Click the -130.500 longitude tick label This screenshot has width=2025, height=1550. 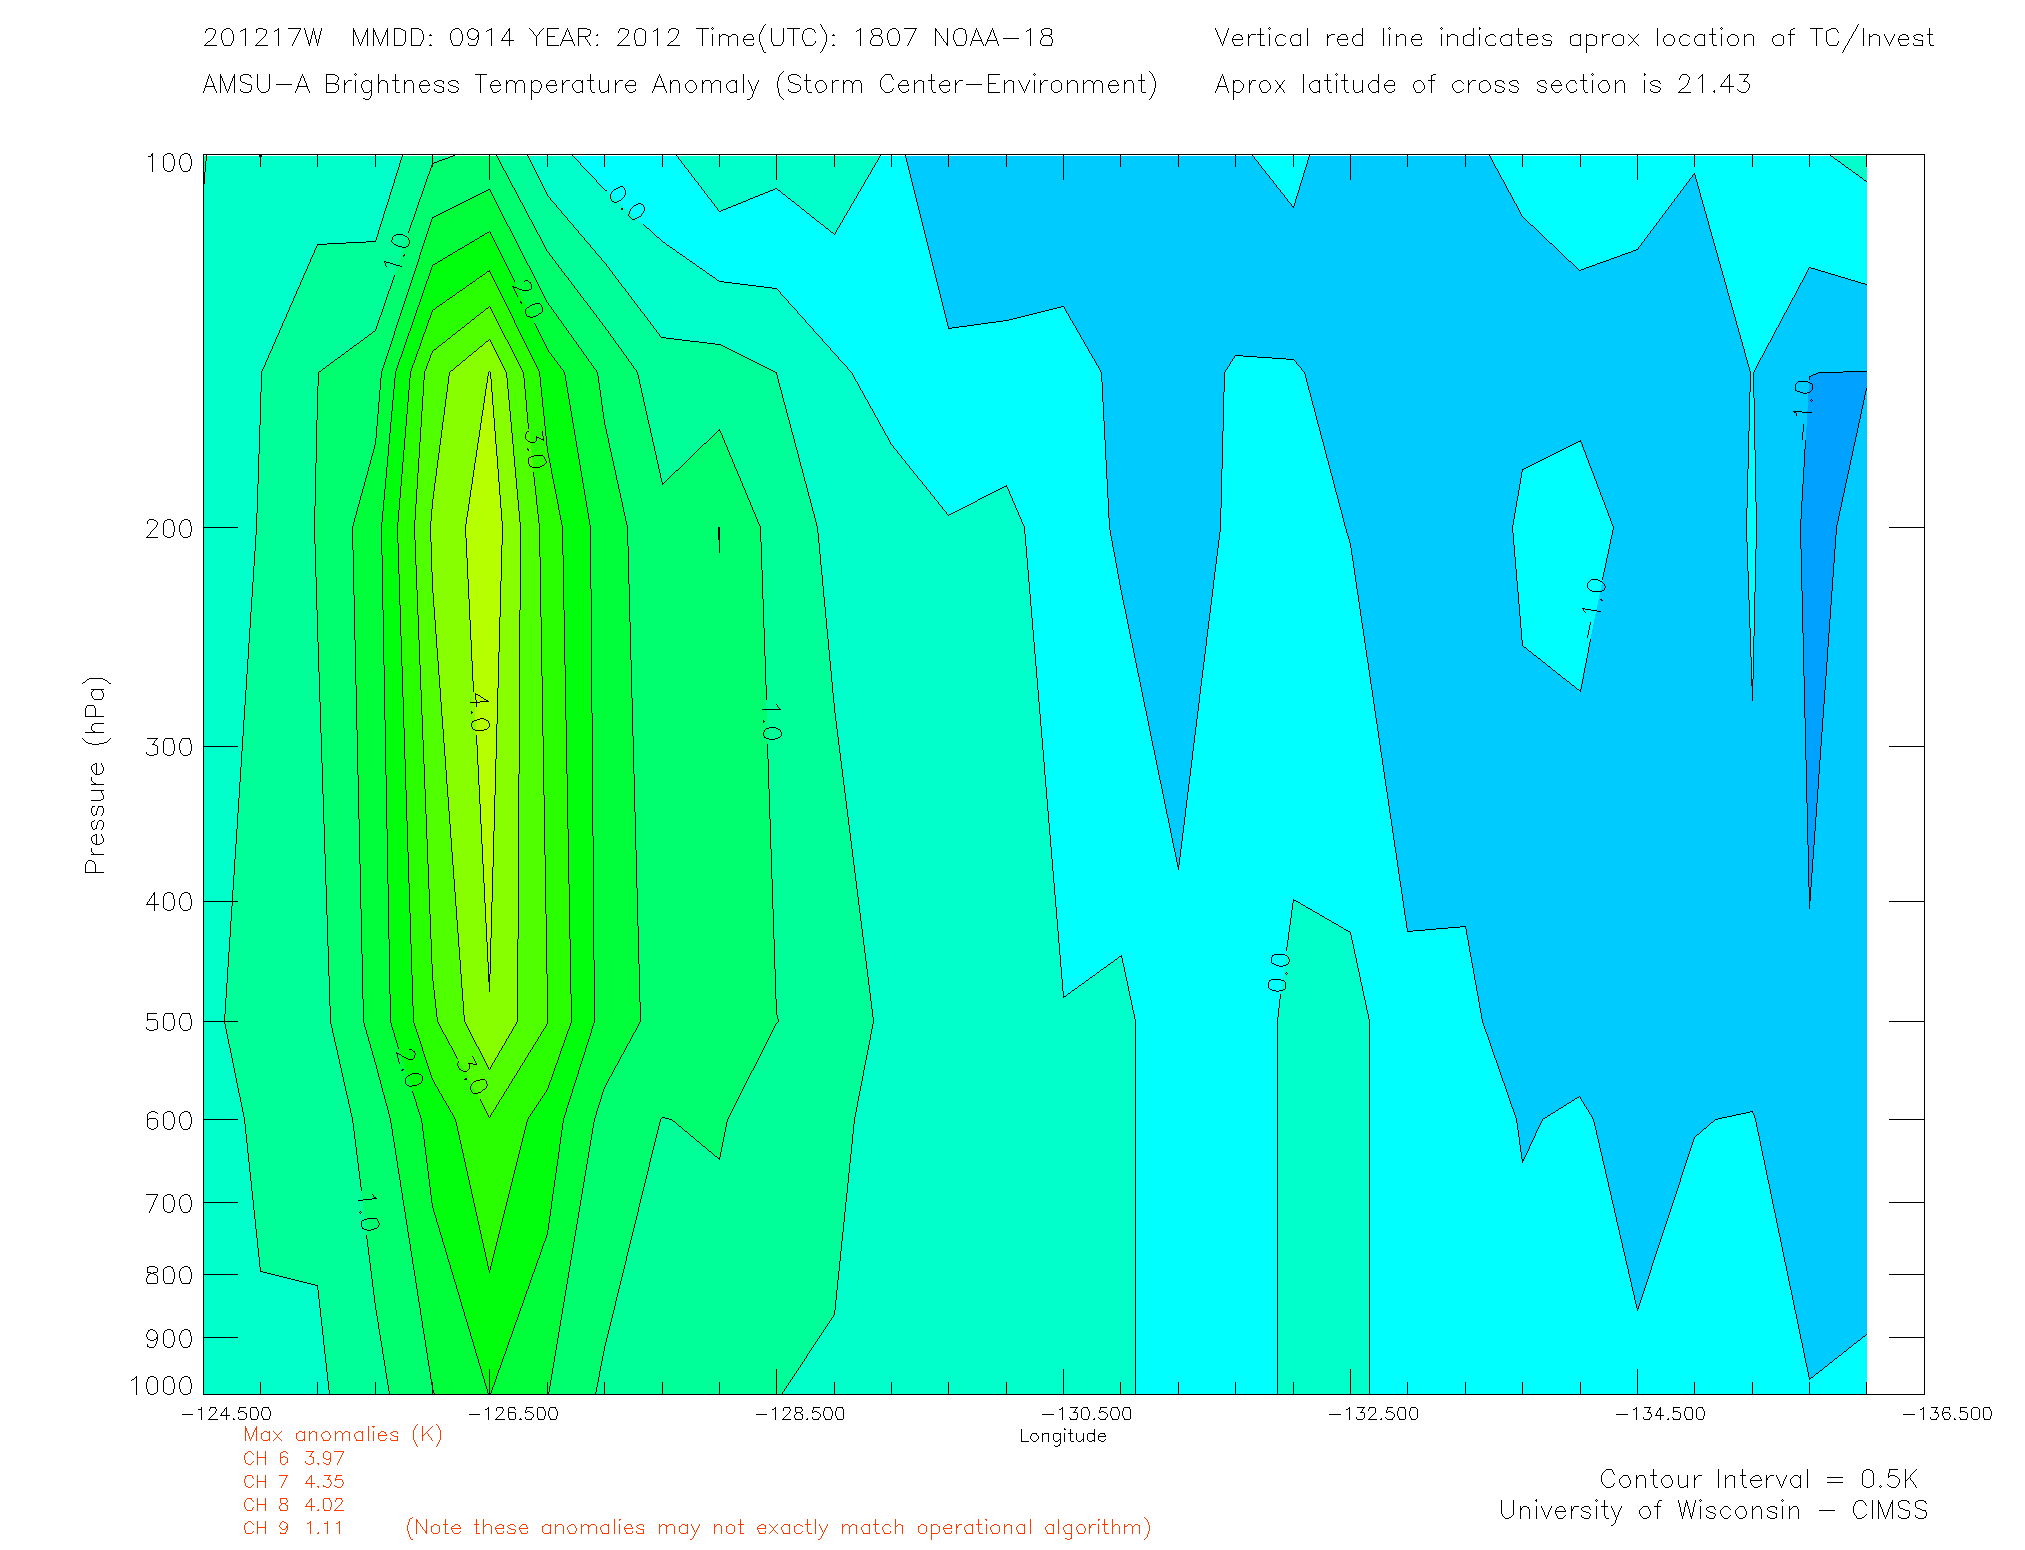tap(1086, 1413)
